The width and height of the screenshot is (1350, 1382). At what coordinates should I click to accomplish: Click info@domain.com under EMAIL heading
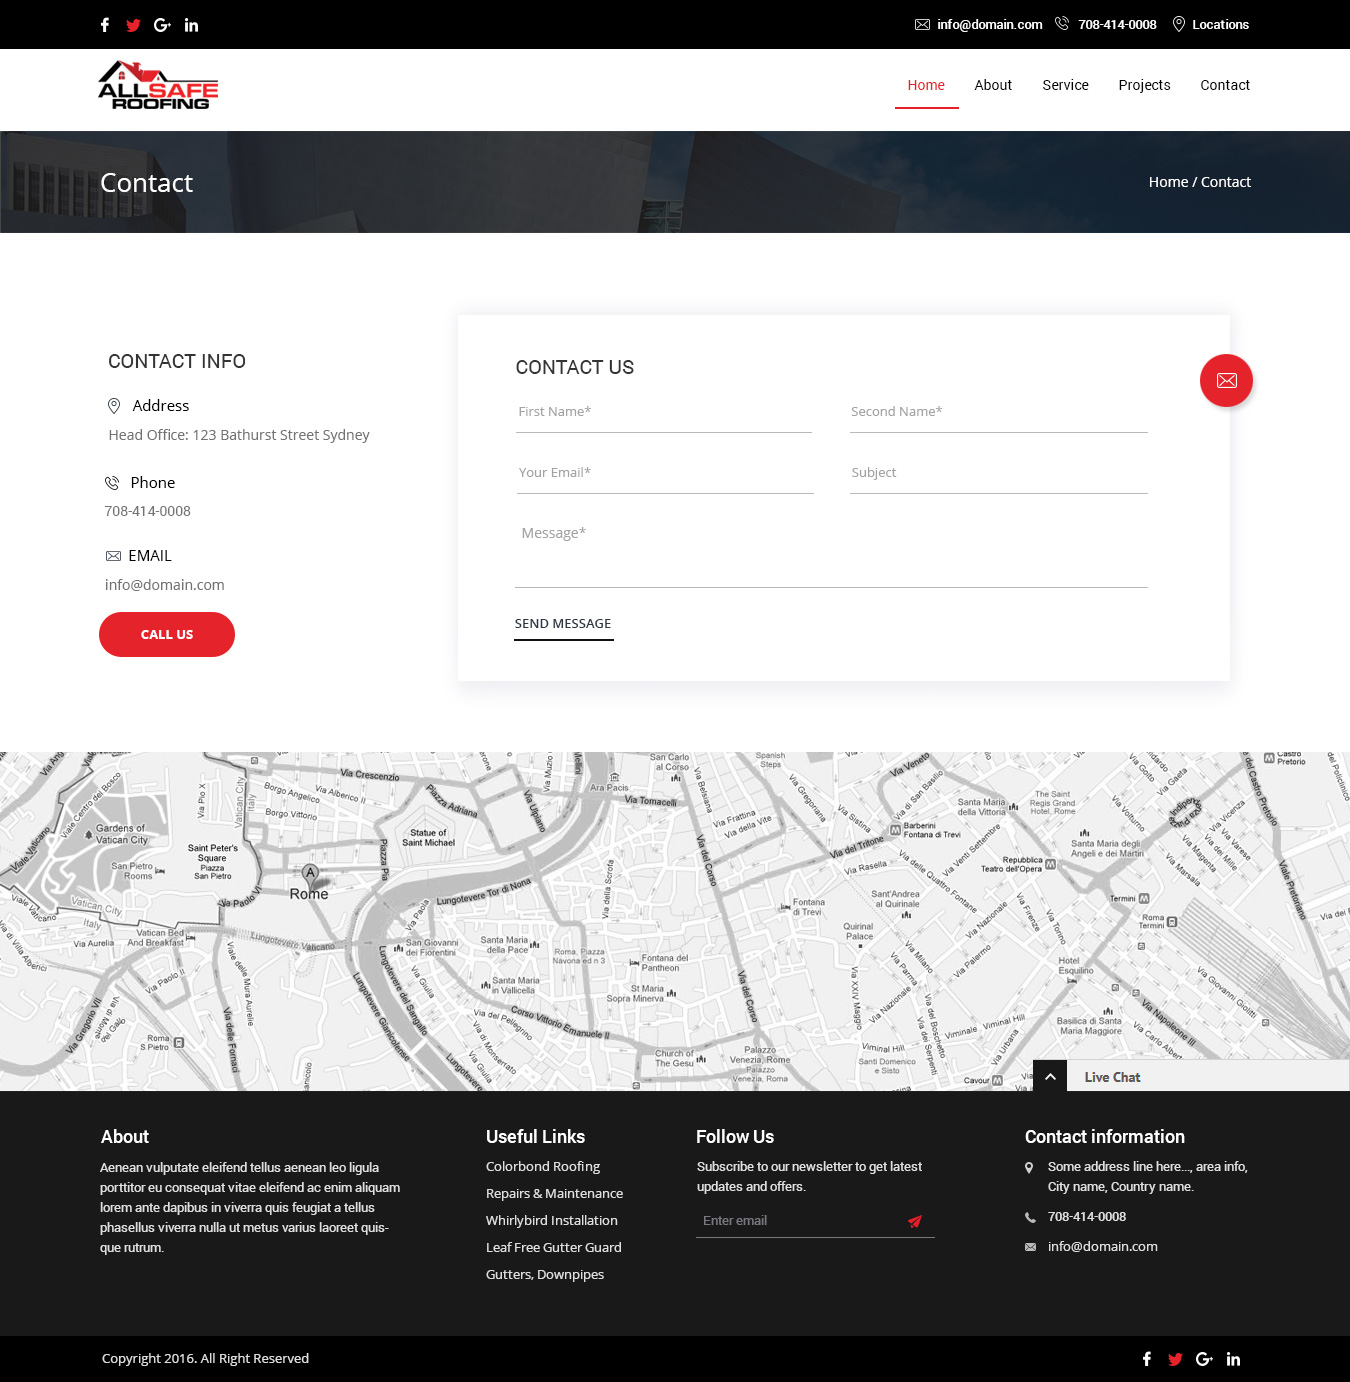click(x=165, y=585)
